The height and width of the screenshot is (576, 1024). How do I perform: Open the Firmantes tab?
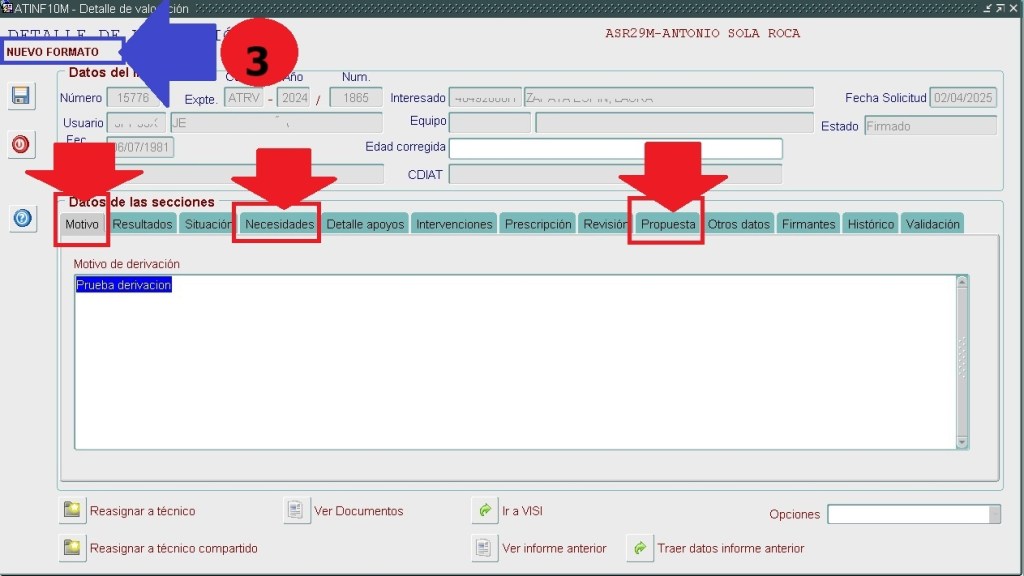point(808,224)
